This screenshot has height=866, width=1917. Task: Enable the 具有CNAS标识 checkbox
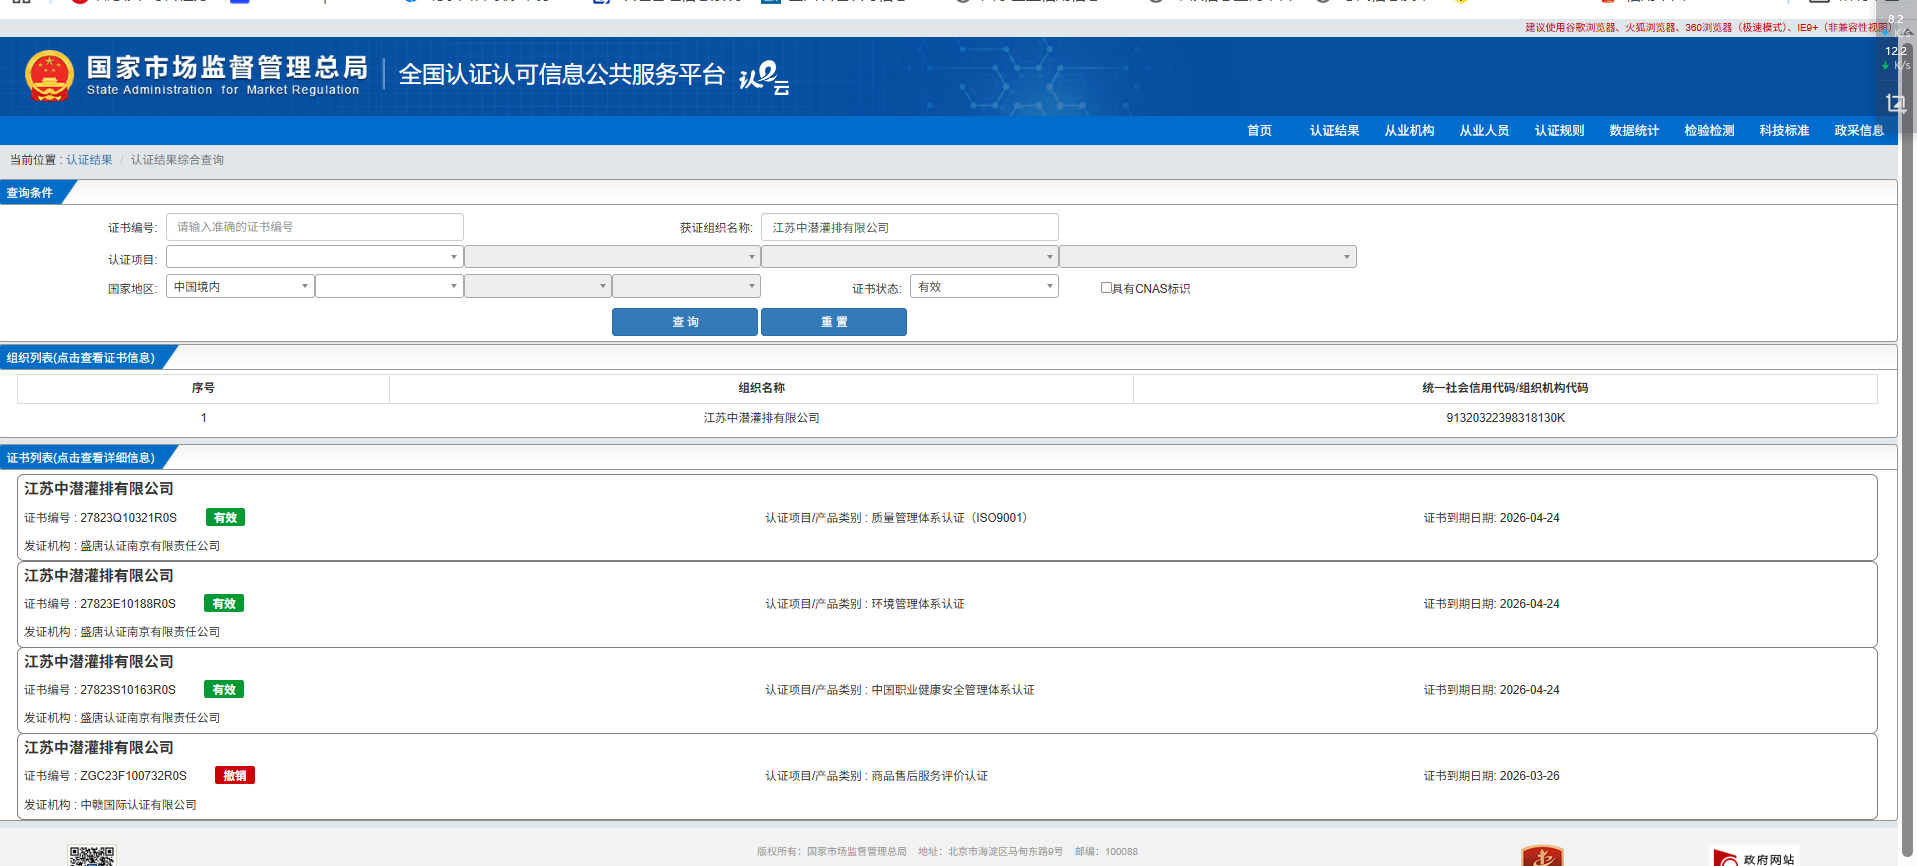[x=1106, y=288]
